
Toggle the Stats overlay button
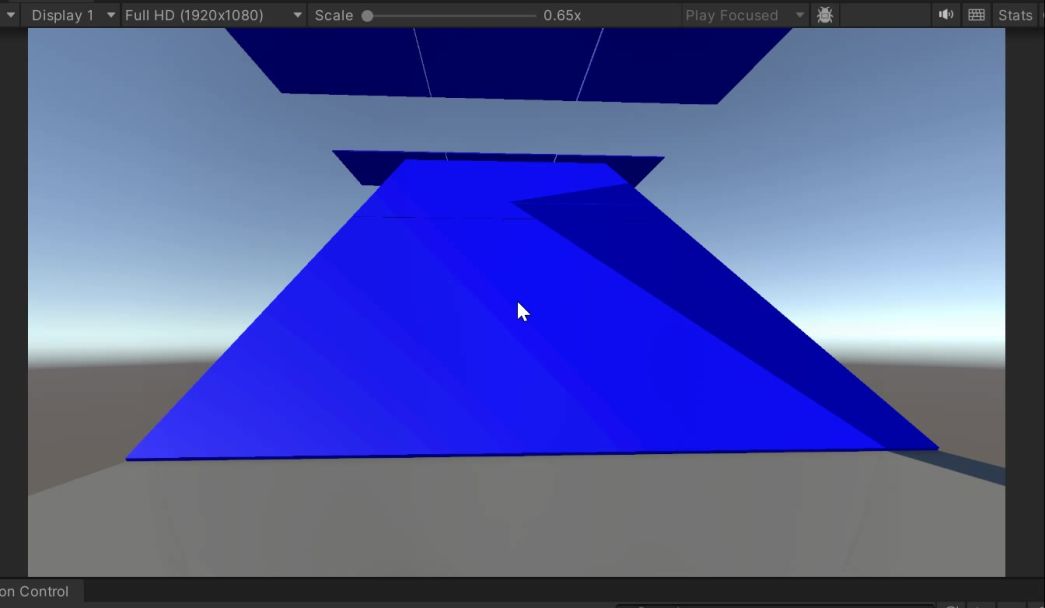[x=1014, y=15]
